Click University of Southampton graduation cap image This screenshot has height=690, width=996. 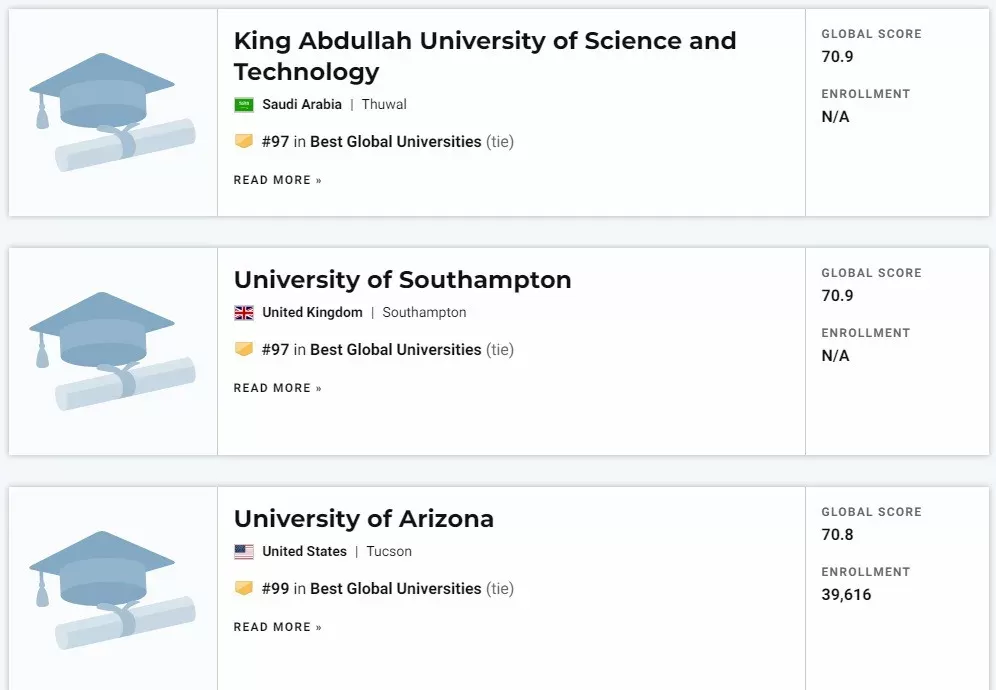(x=112, y=351)
